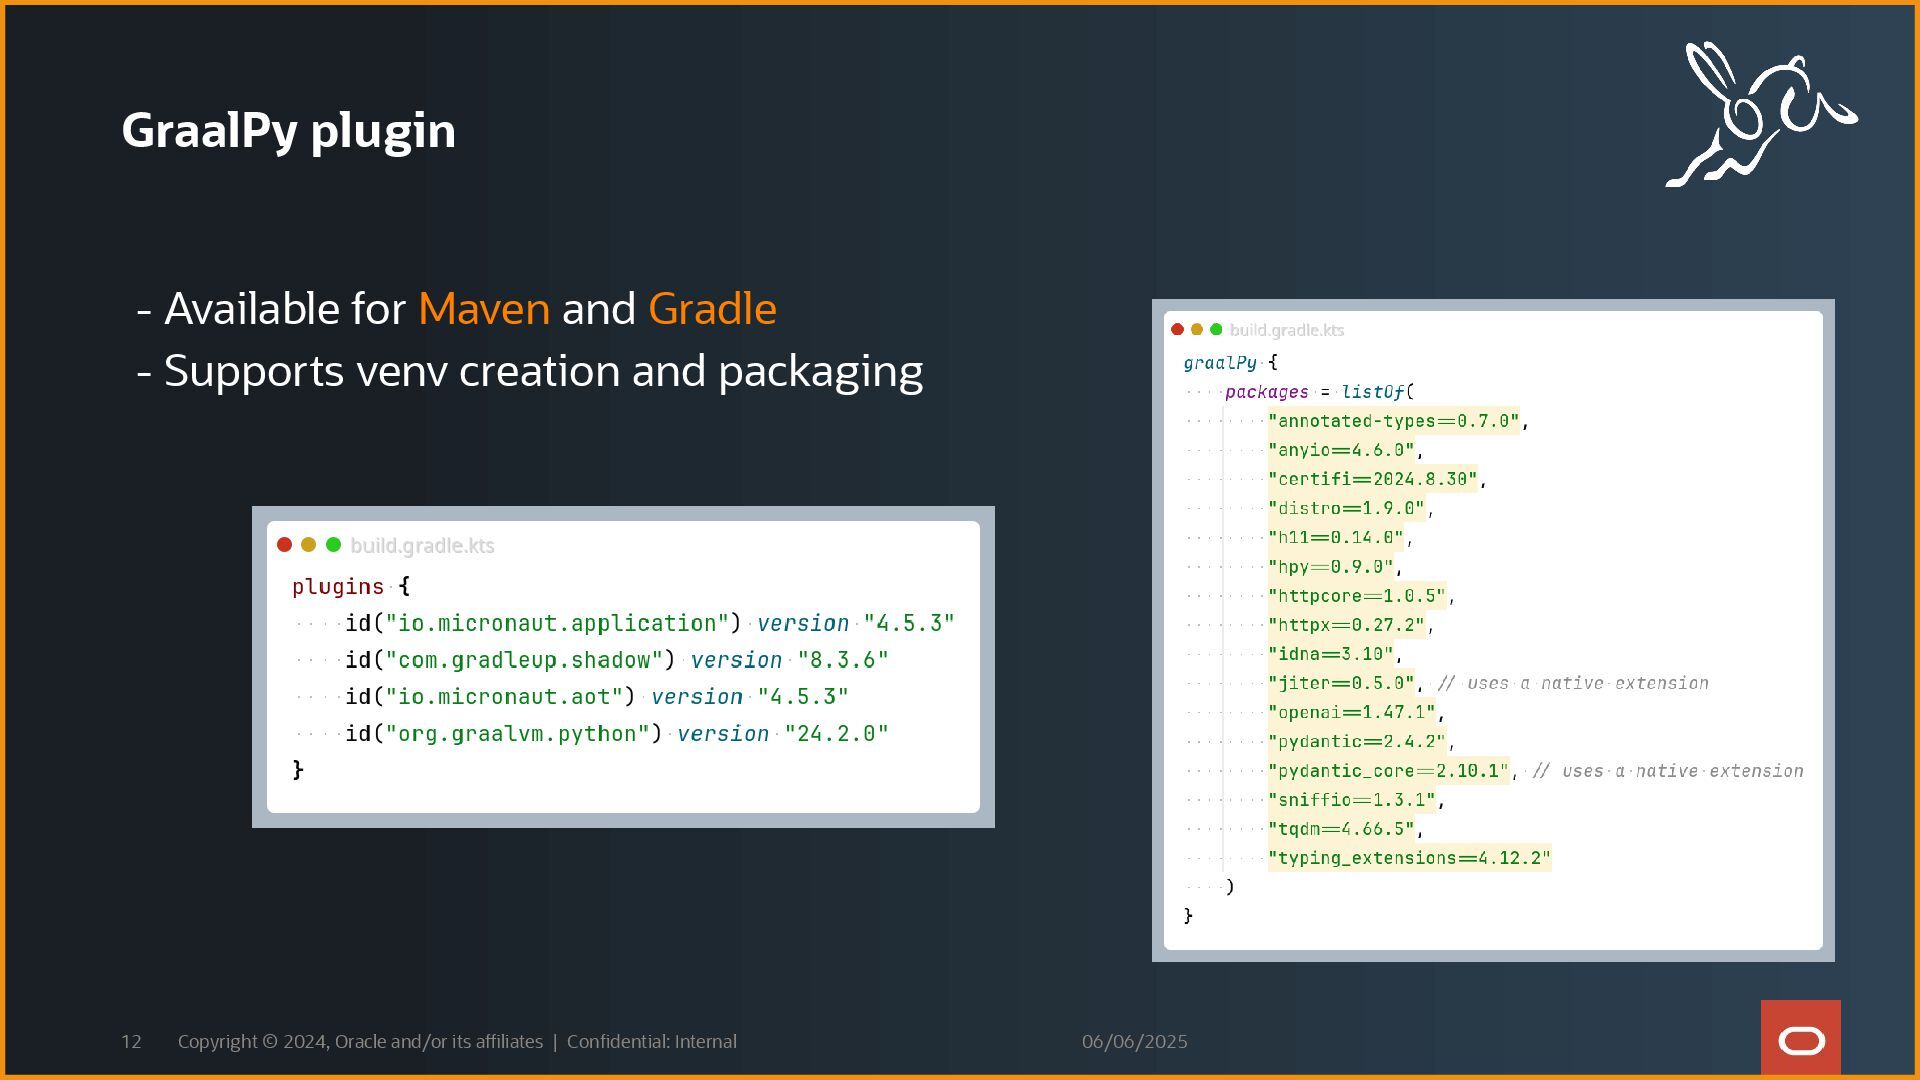
Task: Click green dot on left code window
Action: (333, 545)
